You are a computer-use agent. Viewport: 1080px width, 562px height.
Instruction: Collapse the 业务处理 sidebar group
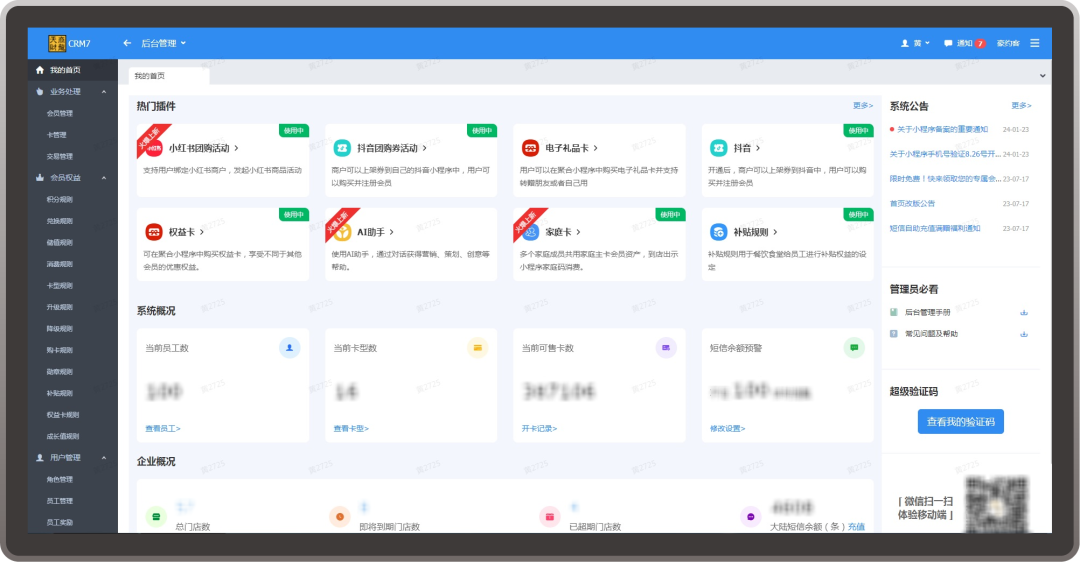72,92
